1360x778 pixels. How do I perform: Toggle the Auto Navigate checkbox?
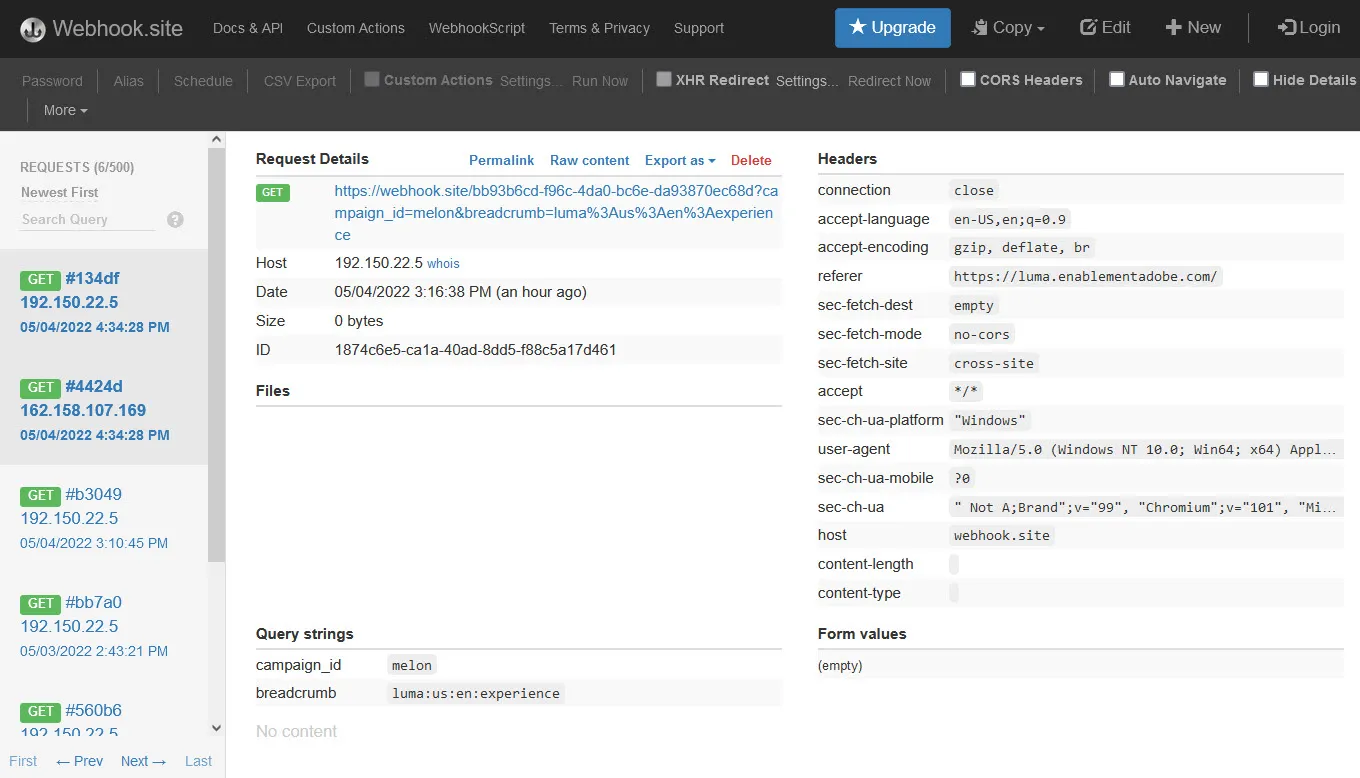pos(1117,79)
